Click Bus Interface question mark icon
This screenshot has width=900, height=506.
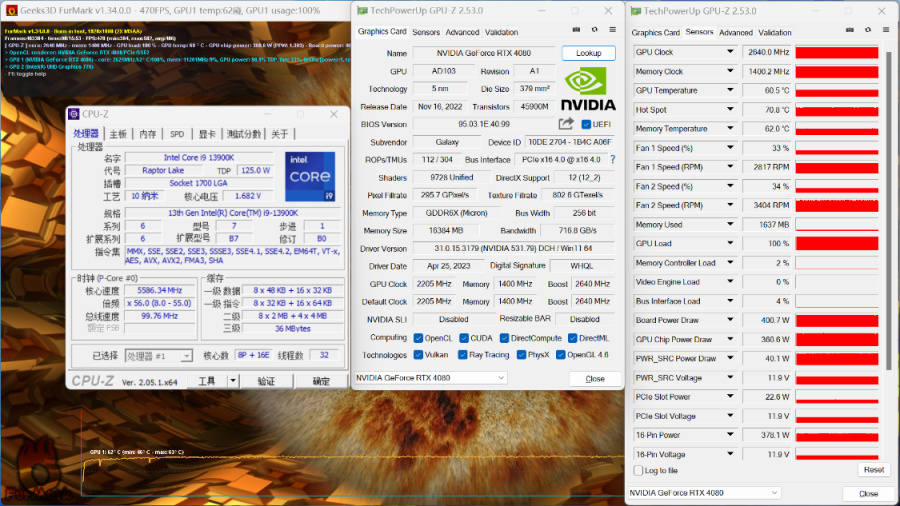[x=612, y=159]
